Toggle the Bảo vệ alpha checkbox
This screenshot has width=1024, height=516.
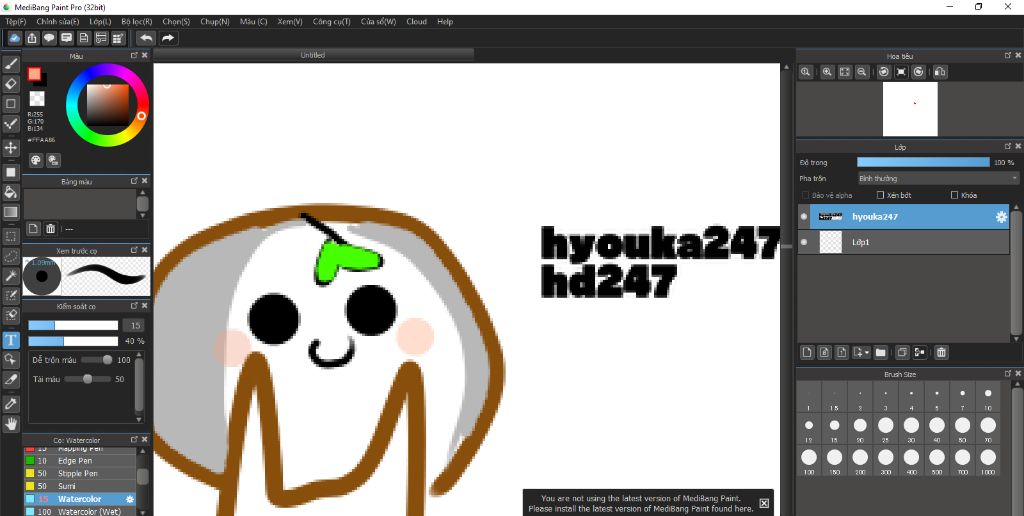805,195
